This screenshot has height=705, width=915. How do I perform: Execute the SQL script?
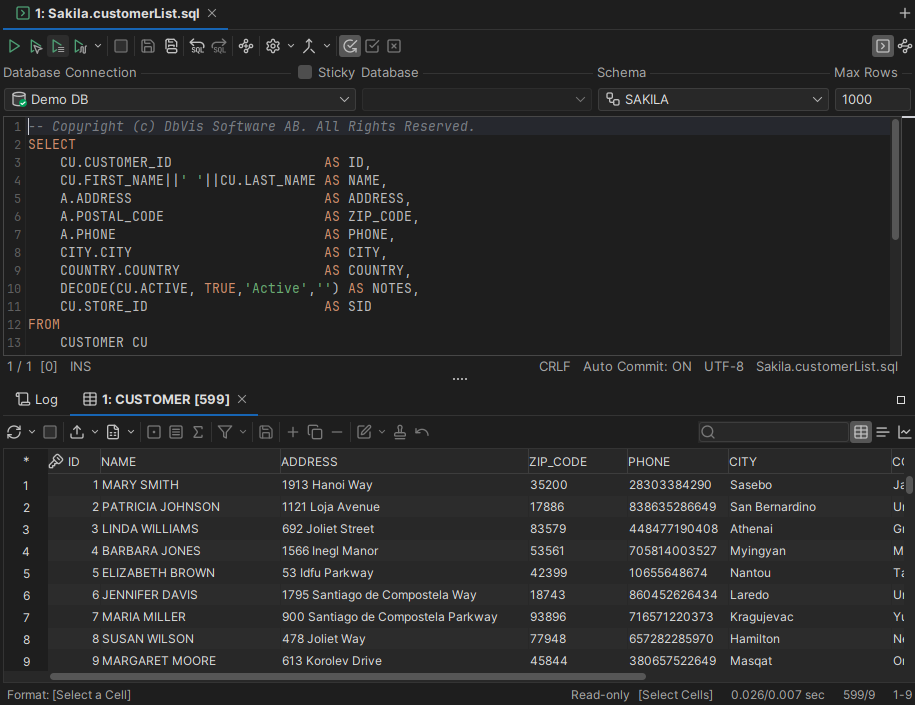tap(14, 46)
